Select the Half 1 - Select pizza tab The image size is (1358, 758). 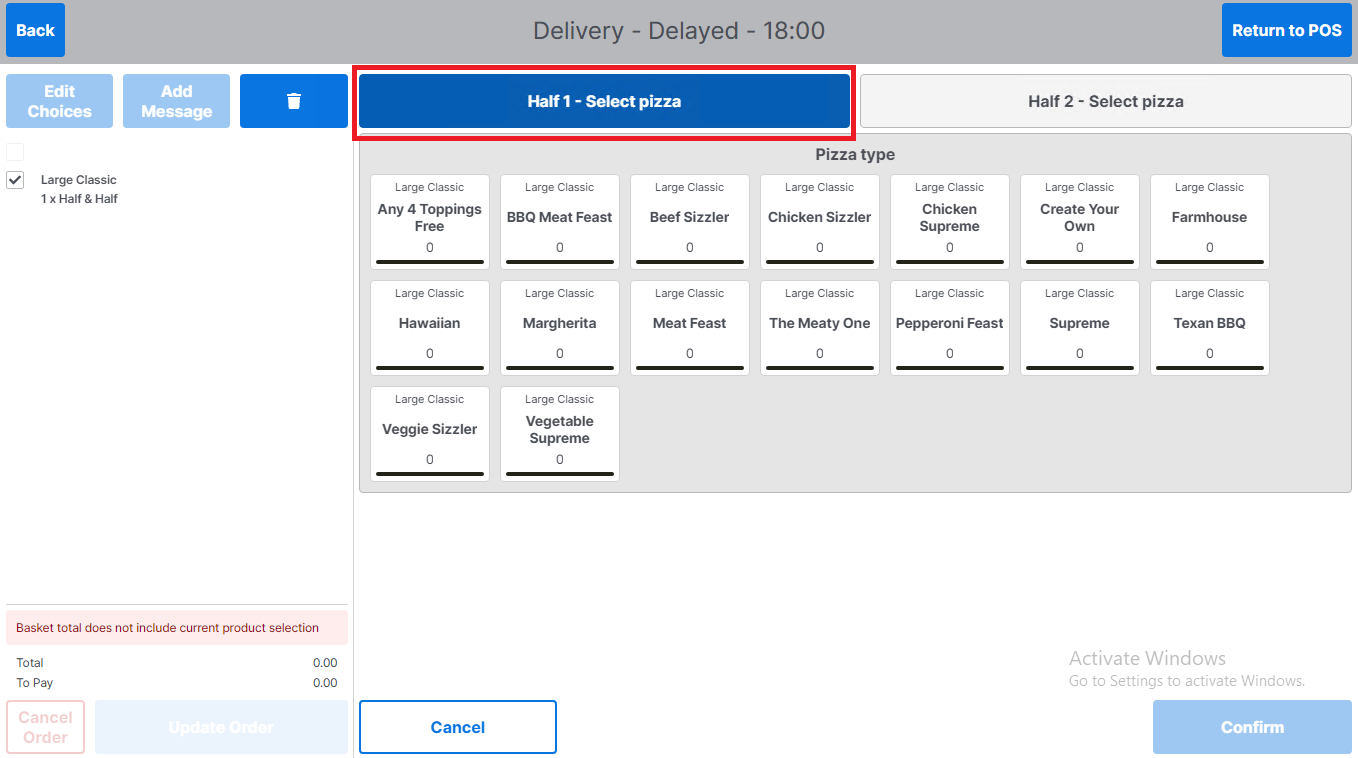tap(604, 101)
